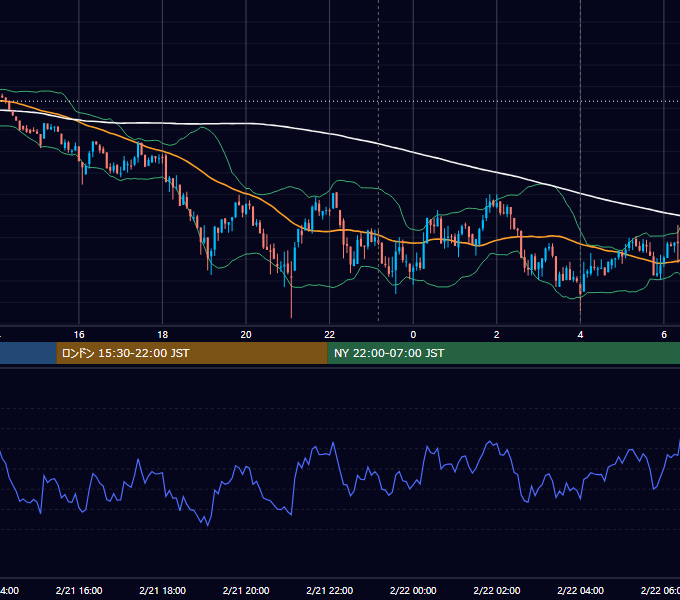Click the 20 hour axis label
The width and height of the screenshot is (680, 600).
click(246, 335)
